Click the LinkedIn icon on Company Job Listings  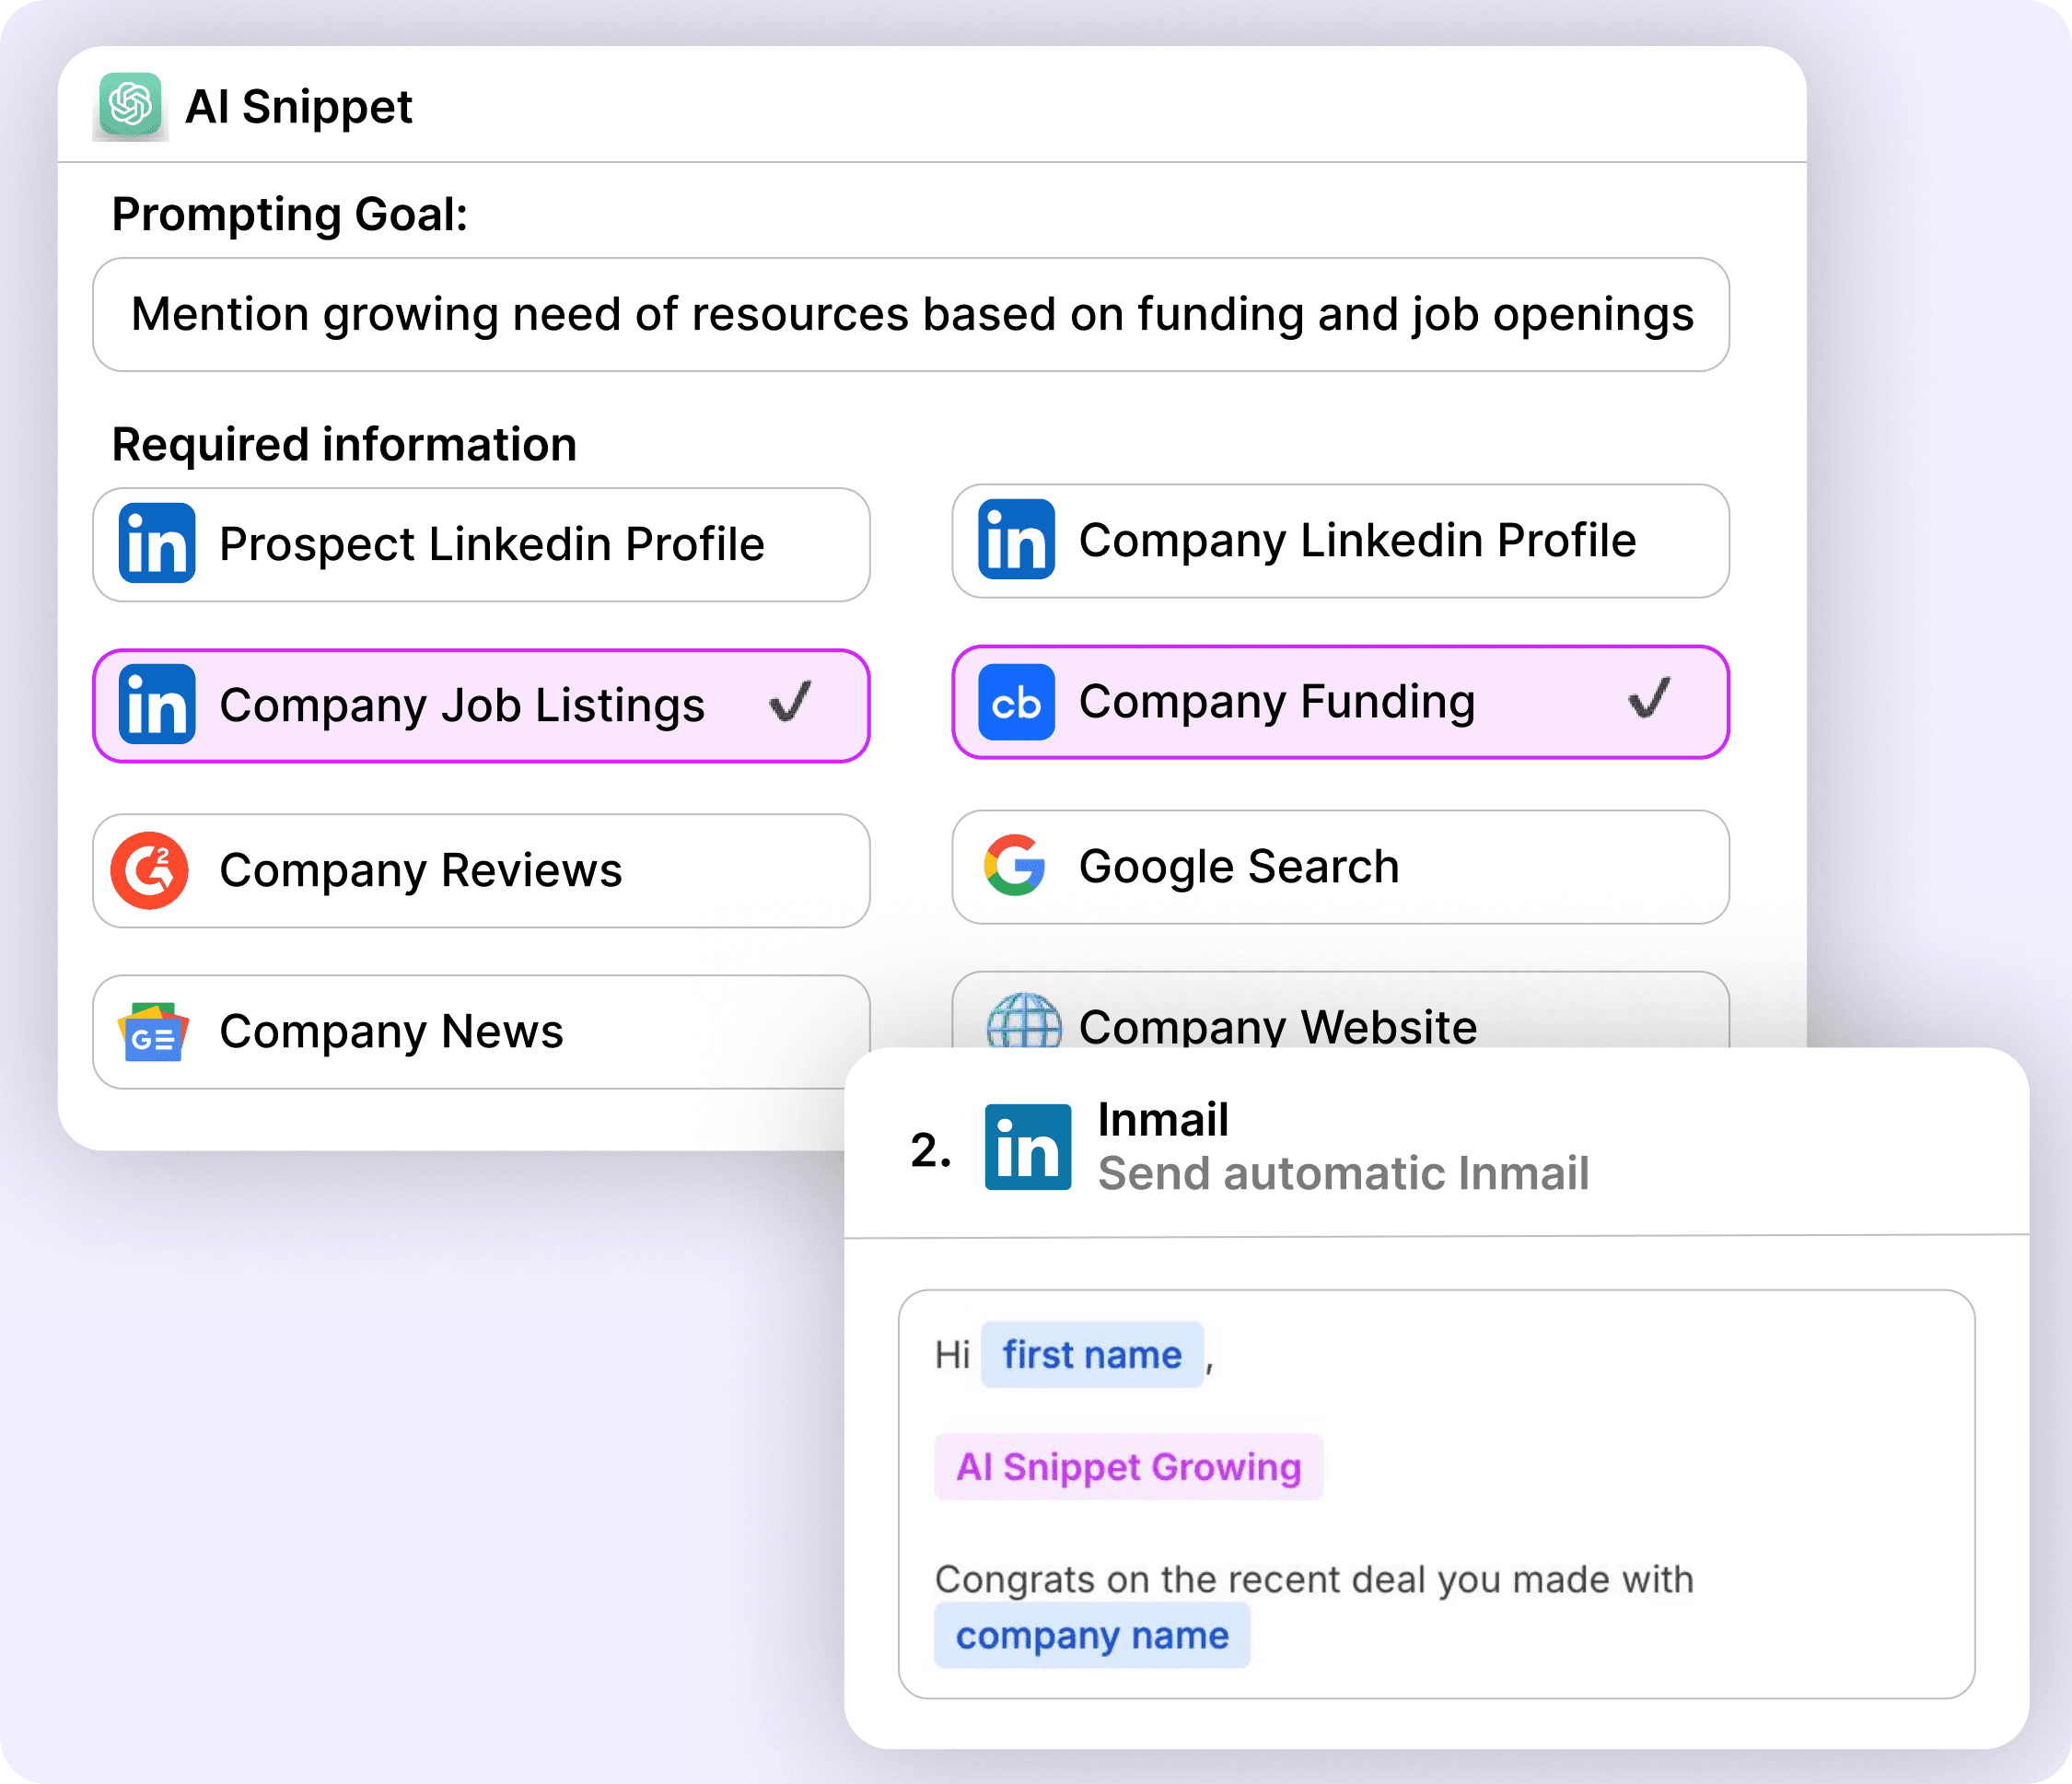click(x=157, y=705)
